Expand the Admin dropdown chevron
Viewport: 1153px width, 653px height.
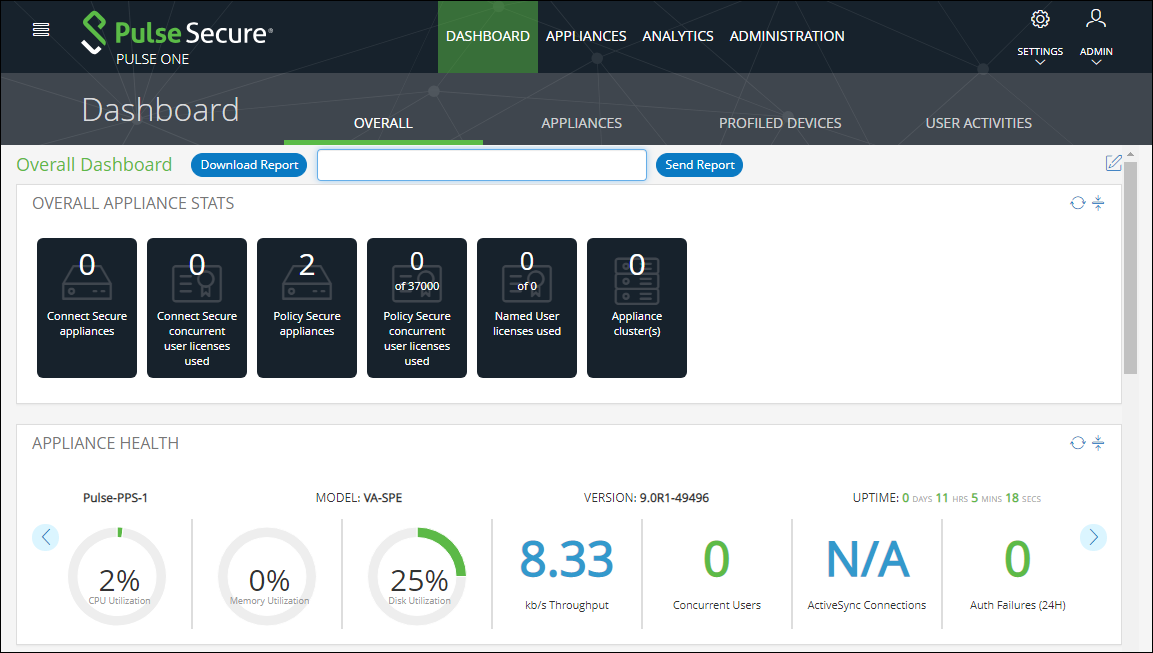click(x=1096, y=63)
